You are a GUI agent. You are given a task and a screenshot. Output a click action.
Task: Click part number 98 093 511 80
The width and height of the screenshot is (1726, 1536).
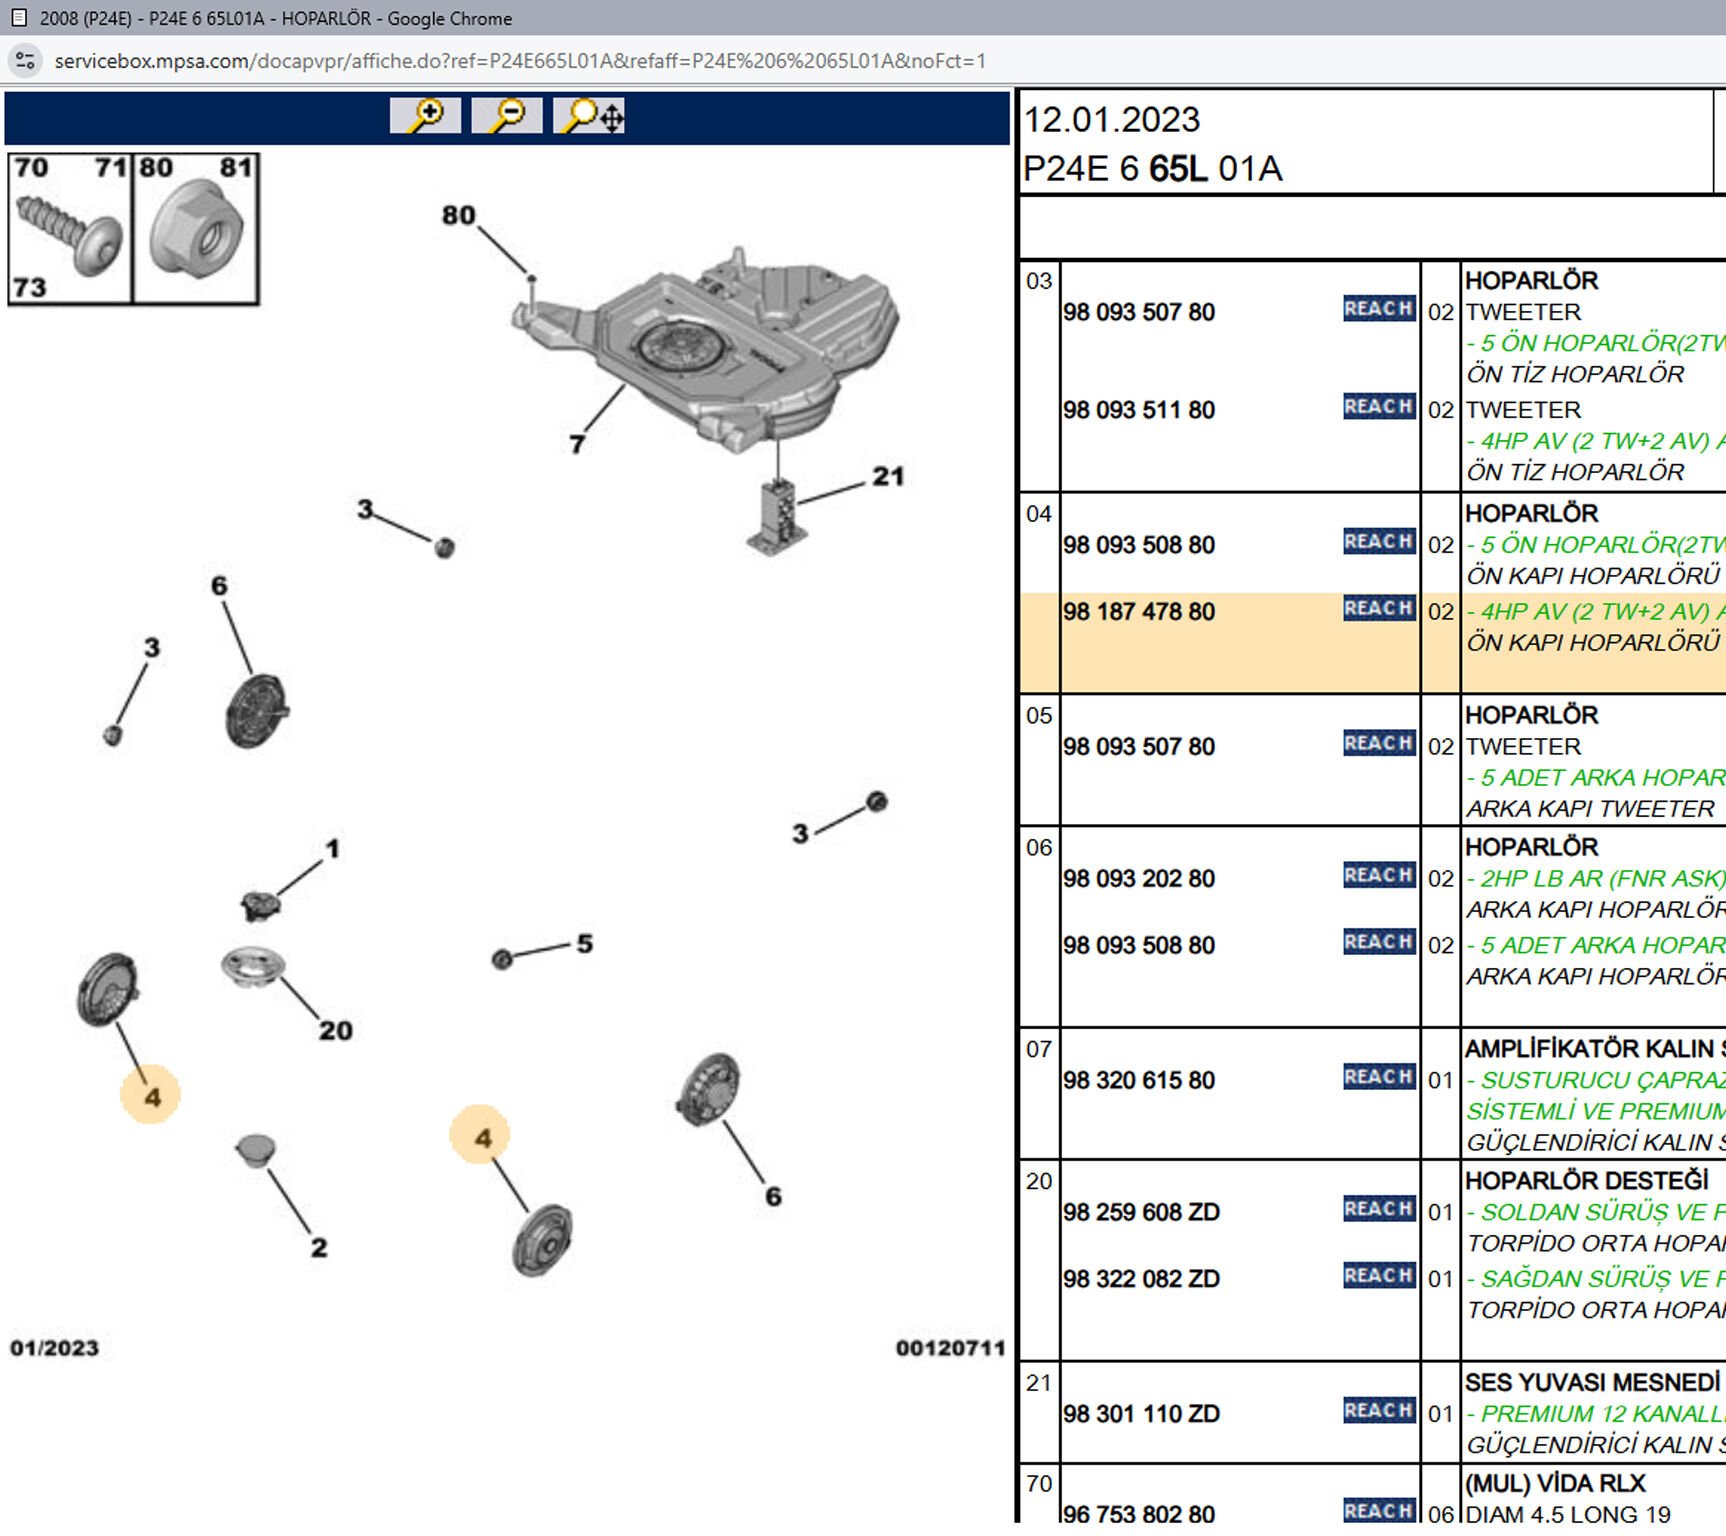(x=1139, y=410)
